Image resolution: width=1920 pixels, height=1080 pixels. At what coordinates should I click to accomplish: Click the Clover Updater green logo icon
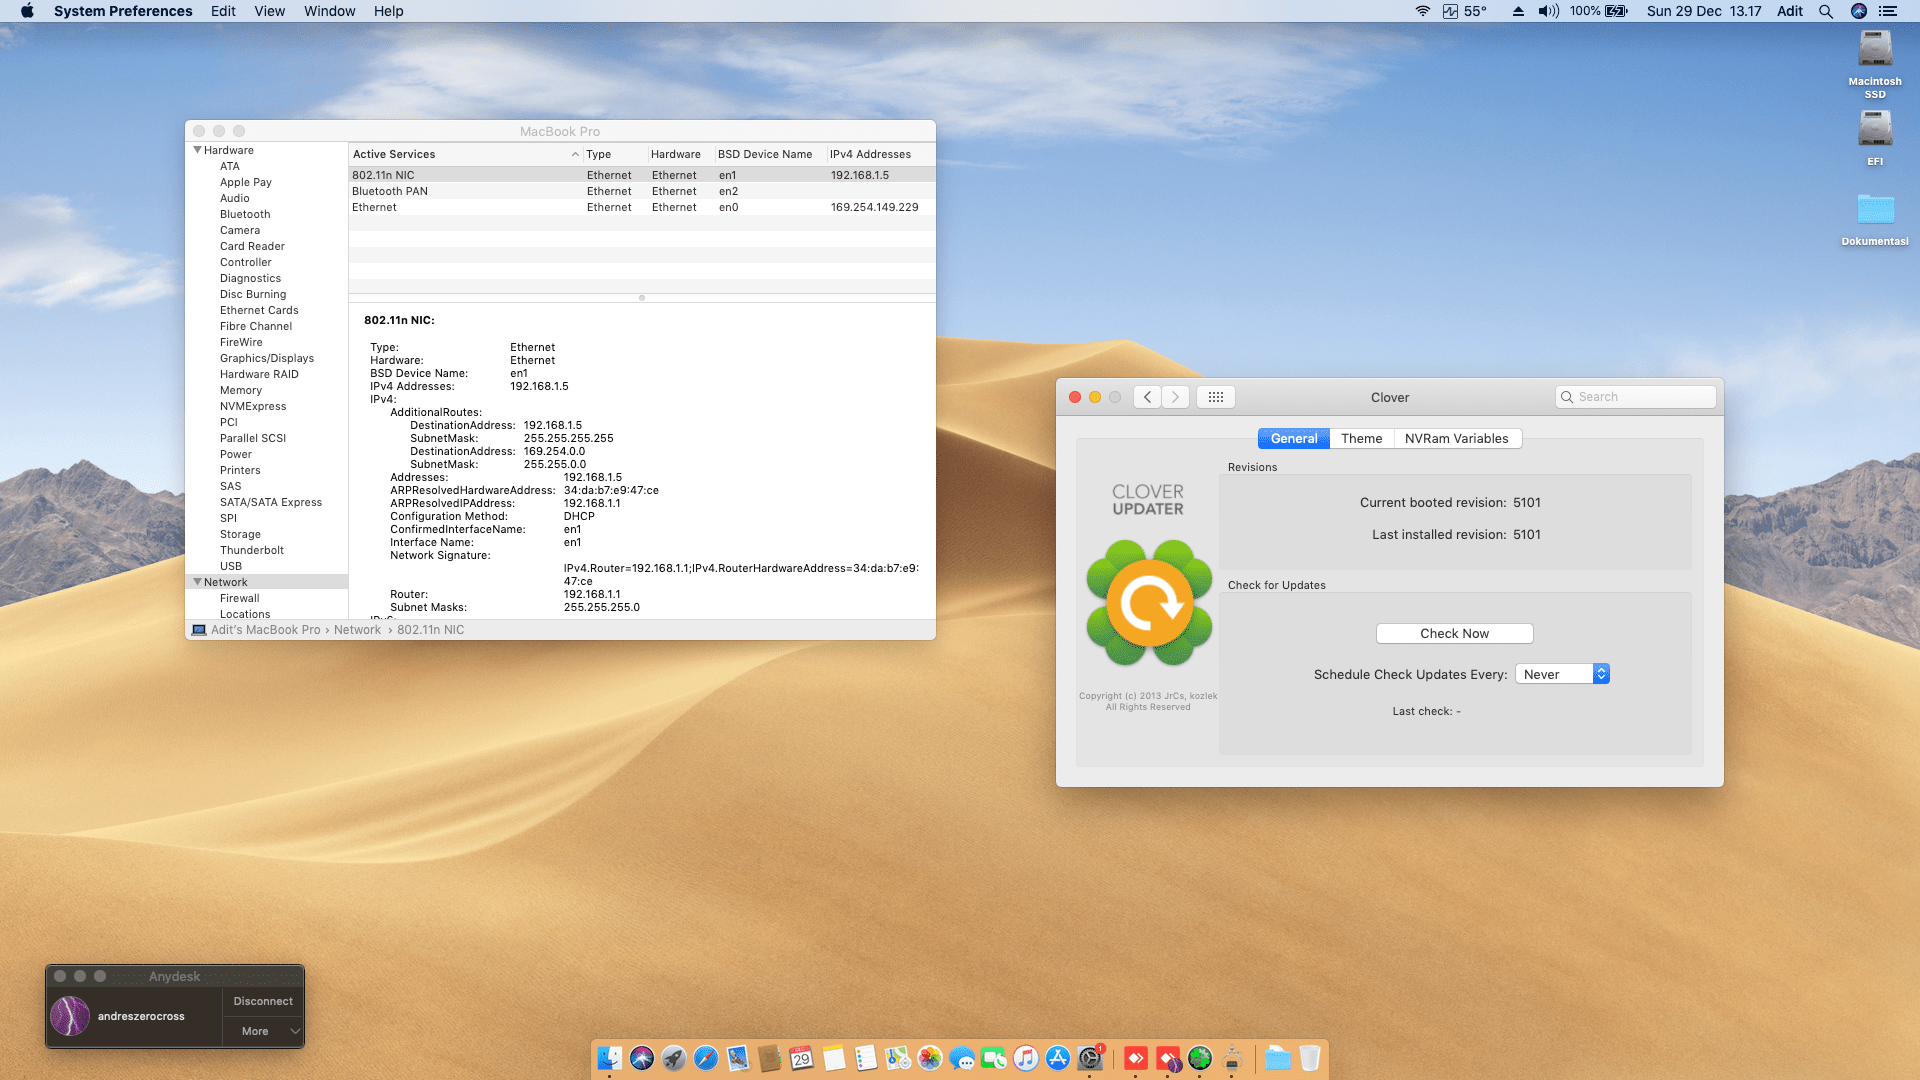click(1149, 603)
